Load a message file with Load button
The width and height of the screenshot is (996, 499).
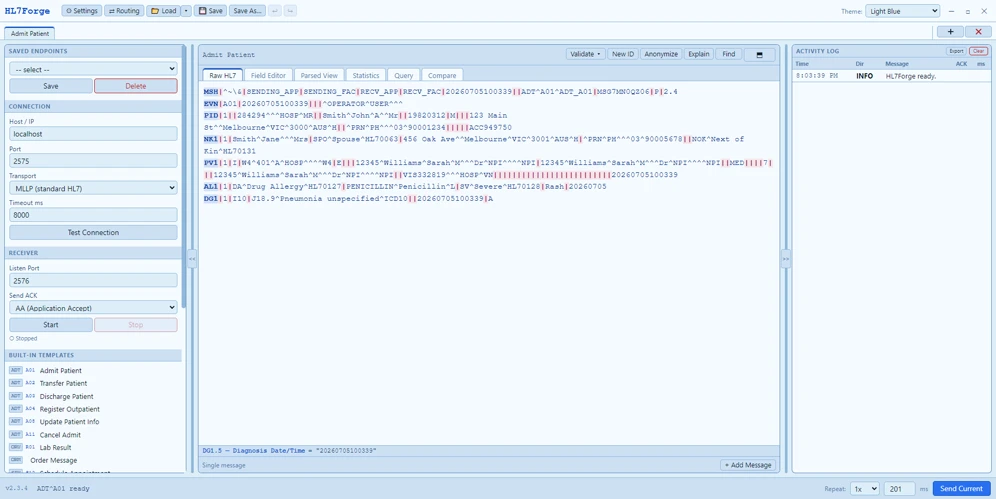coord(163,11)
